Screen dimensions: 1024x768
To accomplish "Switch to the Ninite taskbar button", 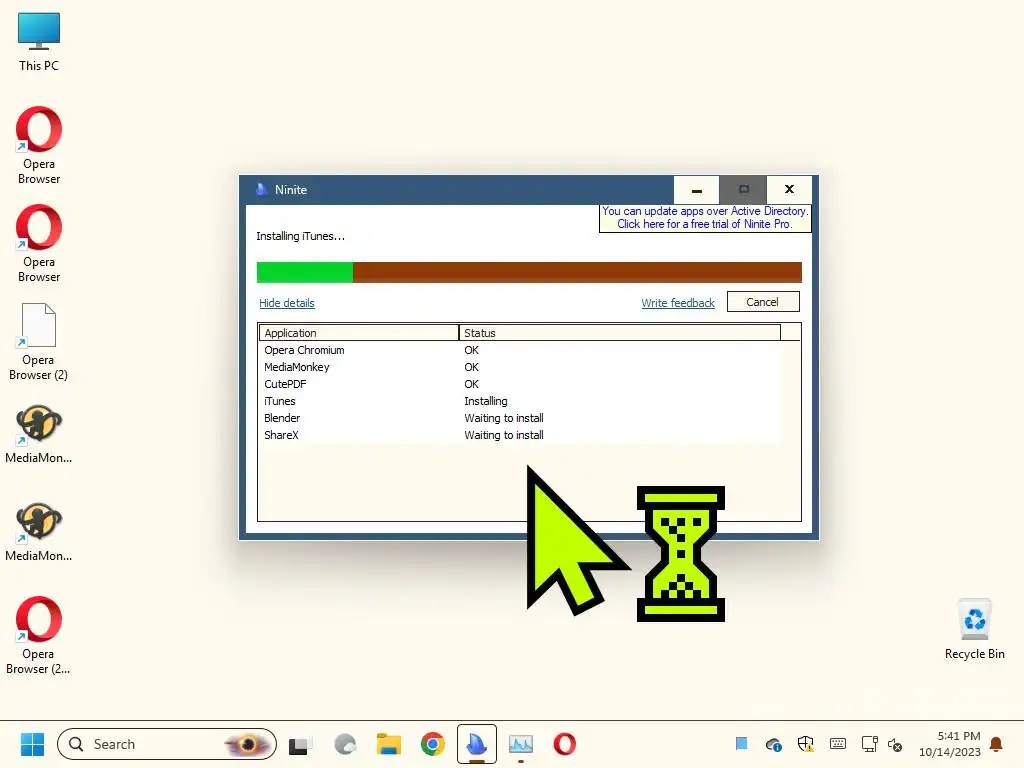I will tap(477, 744).
